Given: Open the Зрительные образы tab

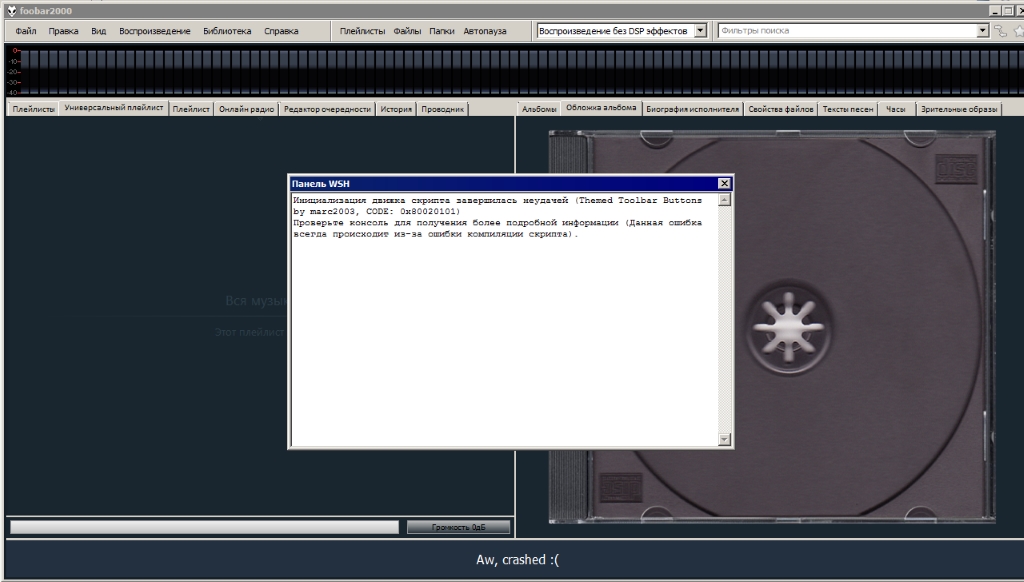Looking at the screenshot, I should click(959, 109).
